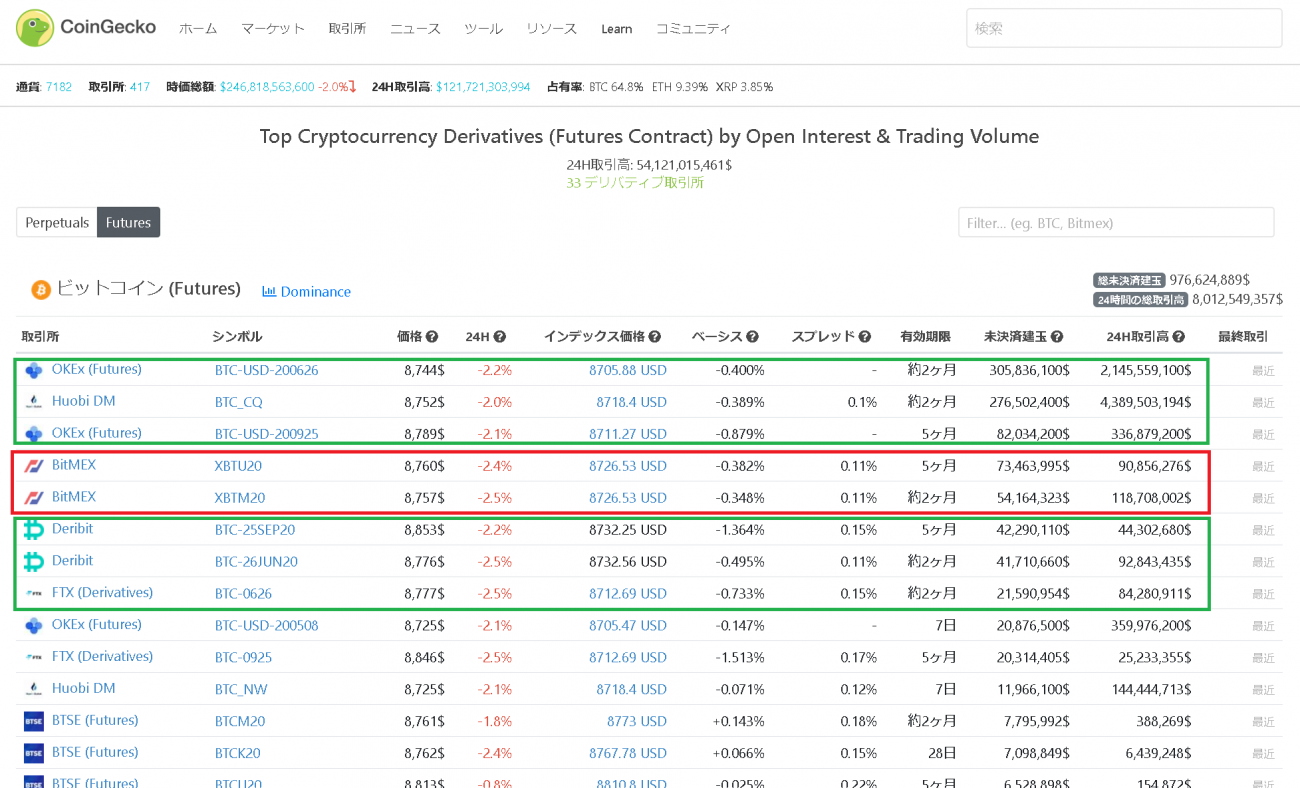Click the 検索 search box
Viewport: 1300px width, 788px height.
(1124, 28)
